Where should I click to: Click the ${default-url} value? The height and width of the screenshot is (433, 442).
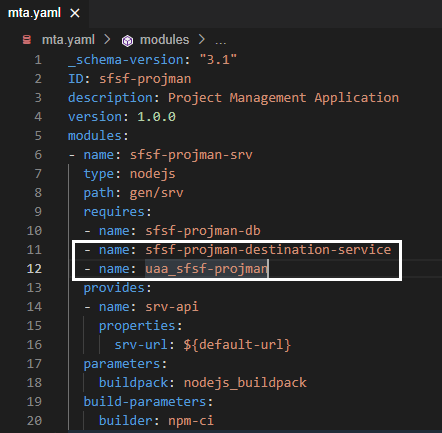click(x=237, y=345)
